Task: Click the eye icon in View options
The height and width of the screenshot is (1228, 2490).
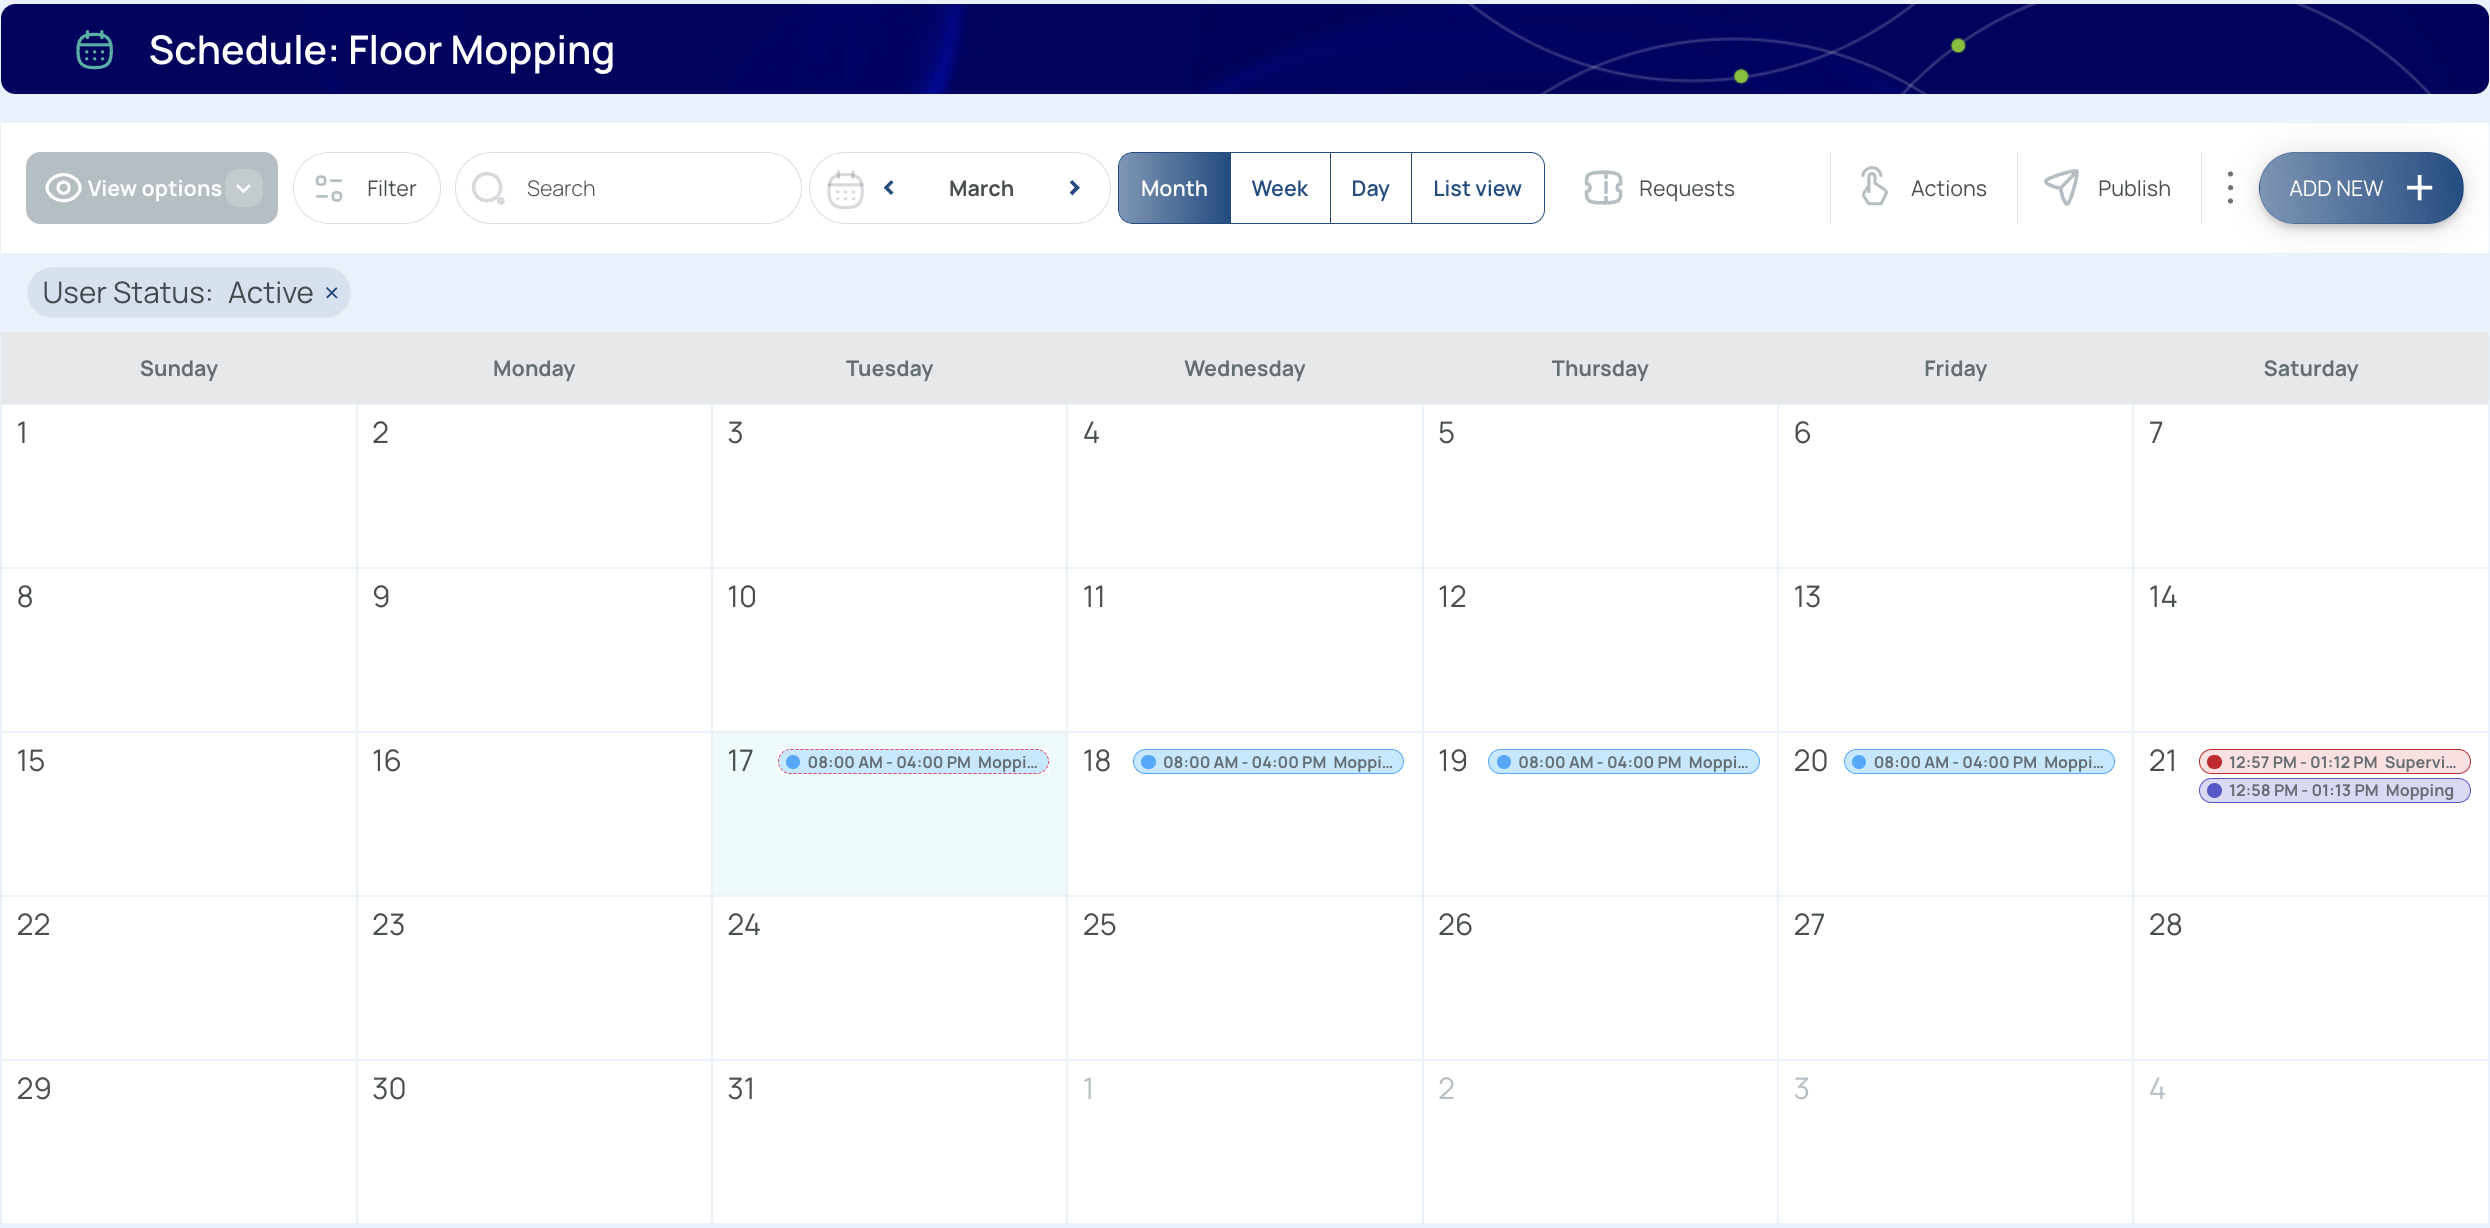Action: (63, 188)
